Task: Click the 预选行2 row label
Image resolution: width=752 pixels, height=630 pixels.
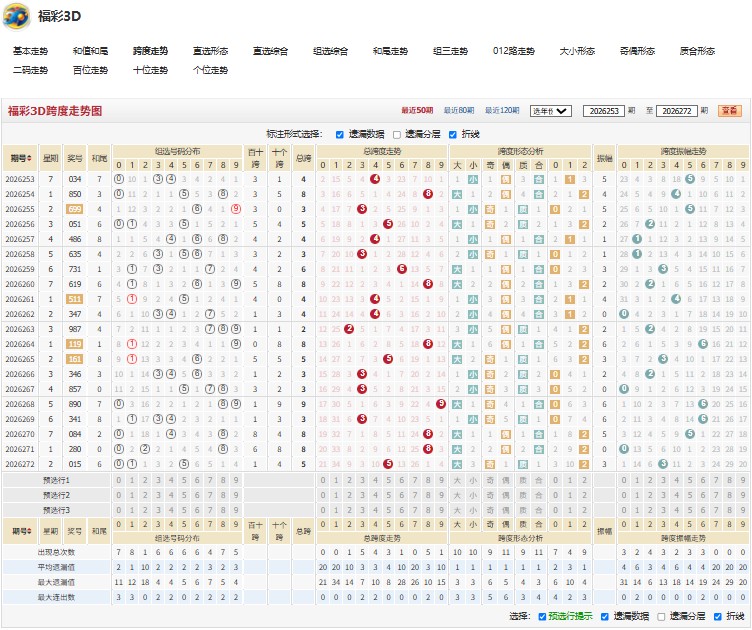Action: [56, 495]
